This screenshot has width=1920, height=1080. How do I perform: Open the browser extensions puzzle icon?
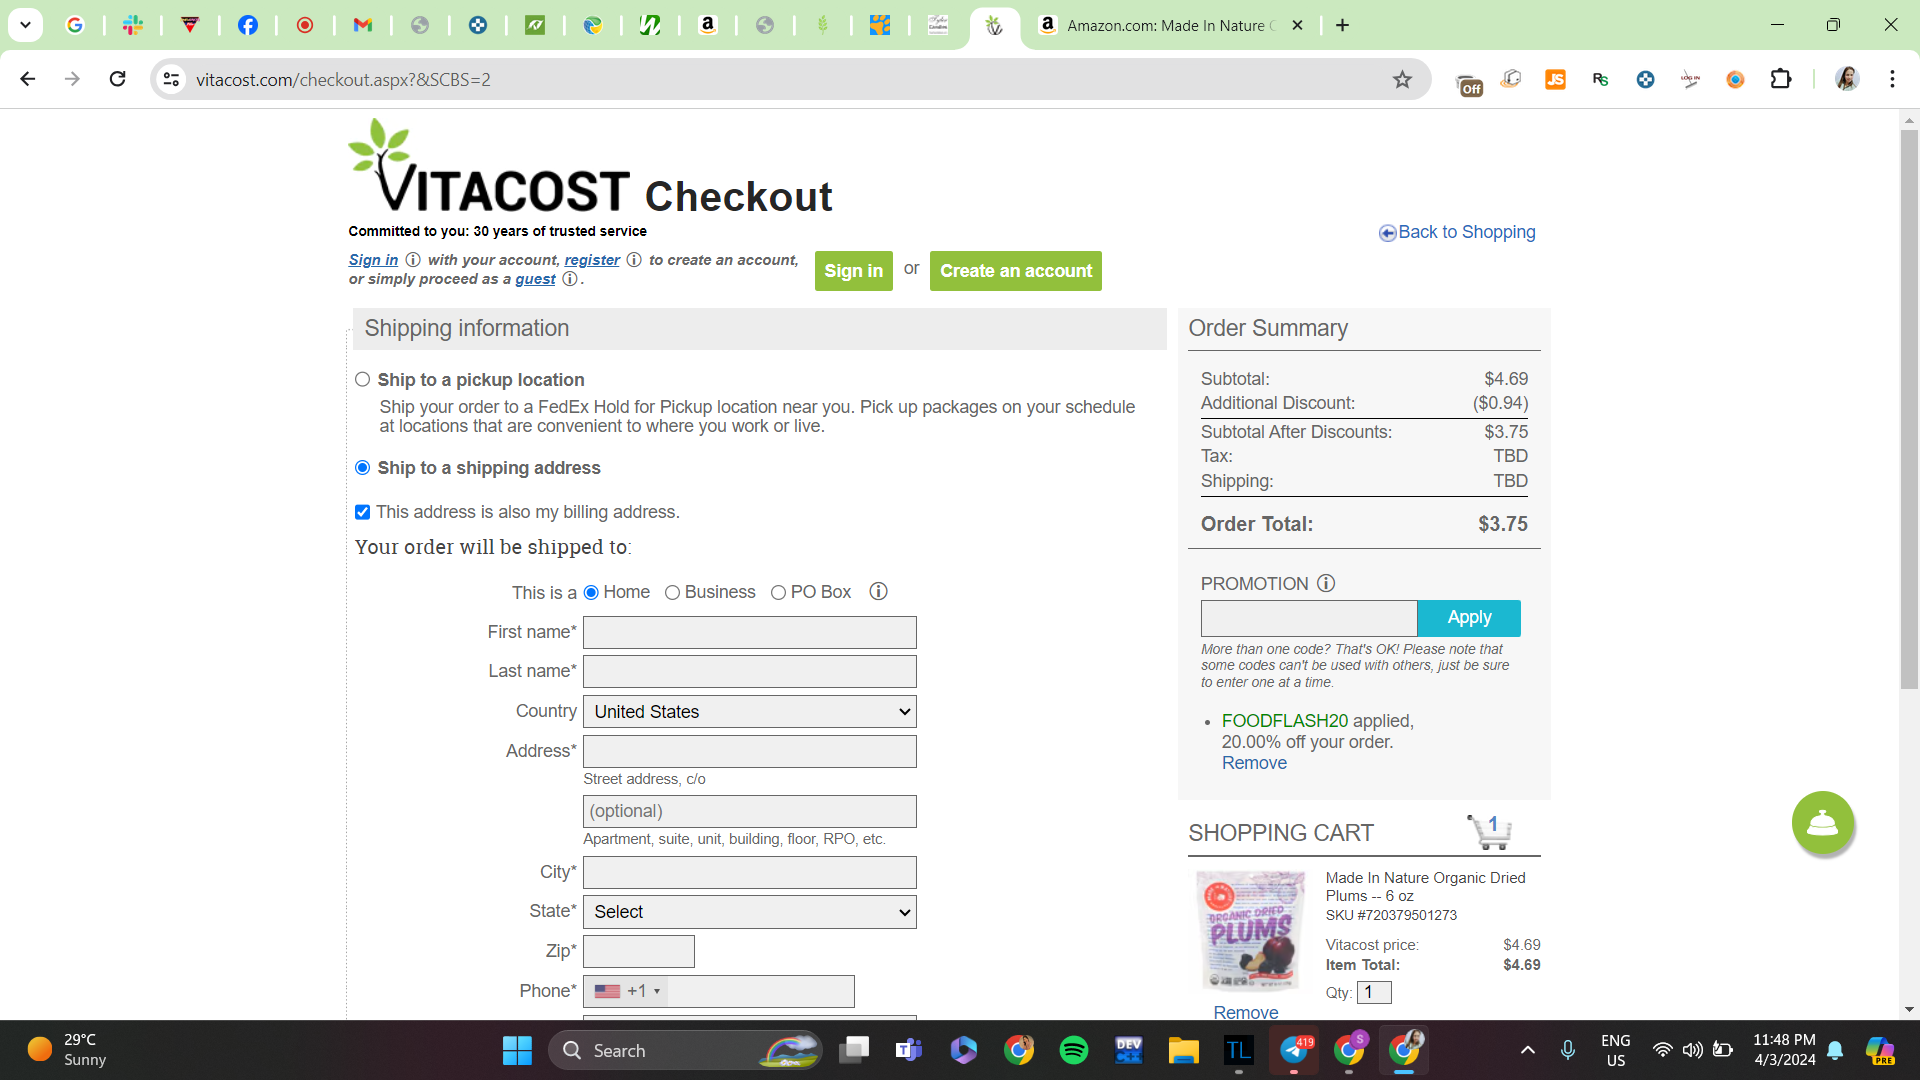[1781, 79]
